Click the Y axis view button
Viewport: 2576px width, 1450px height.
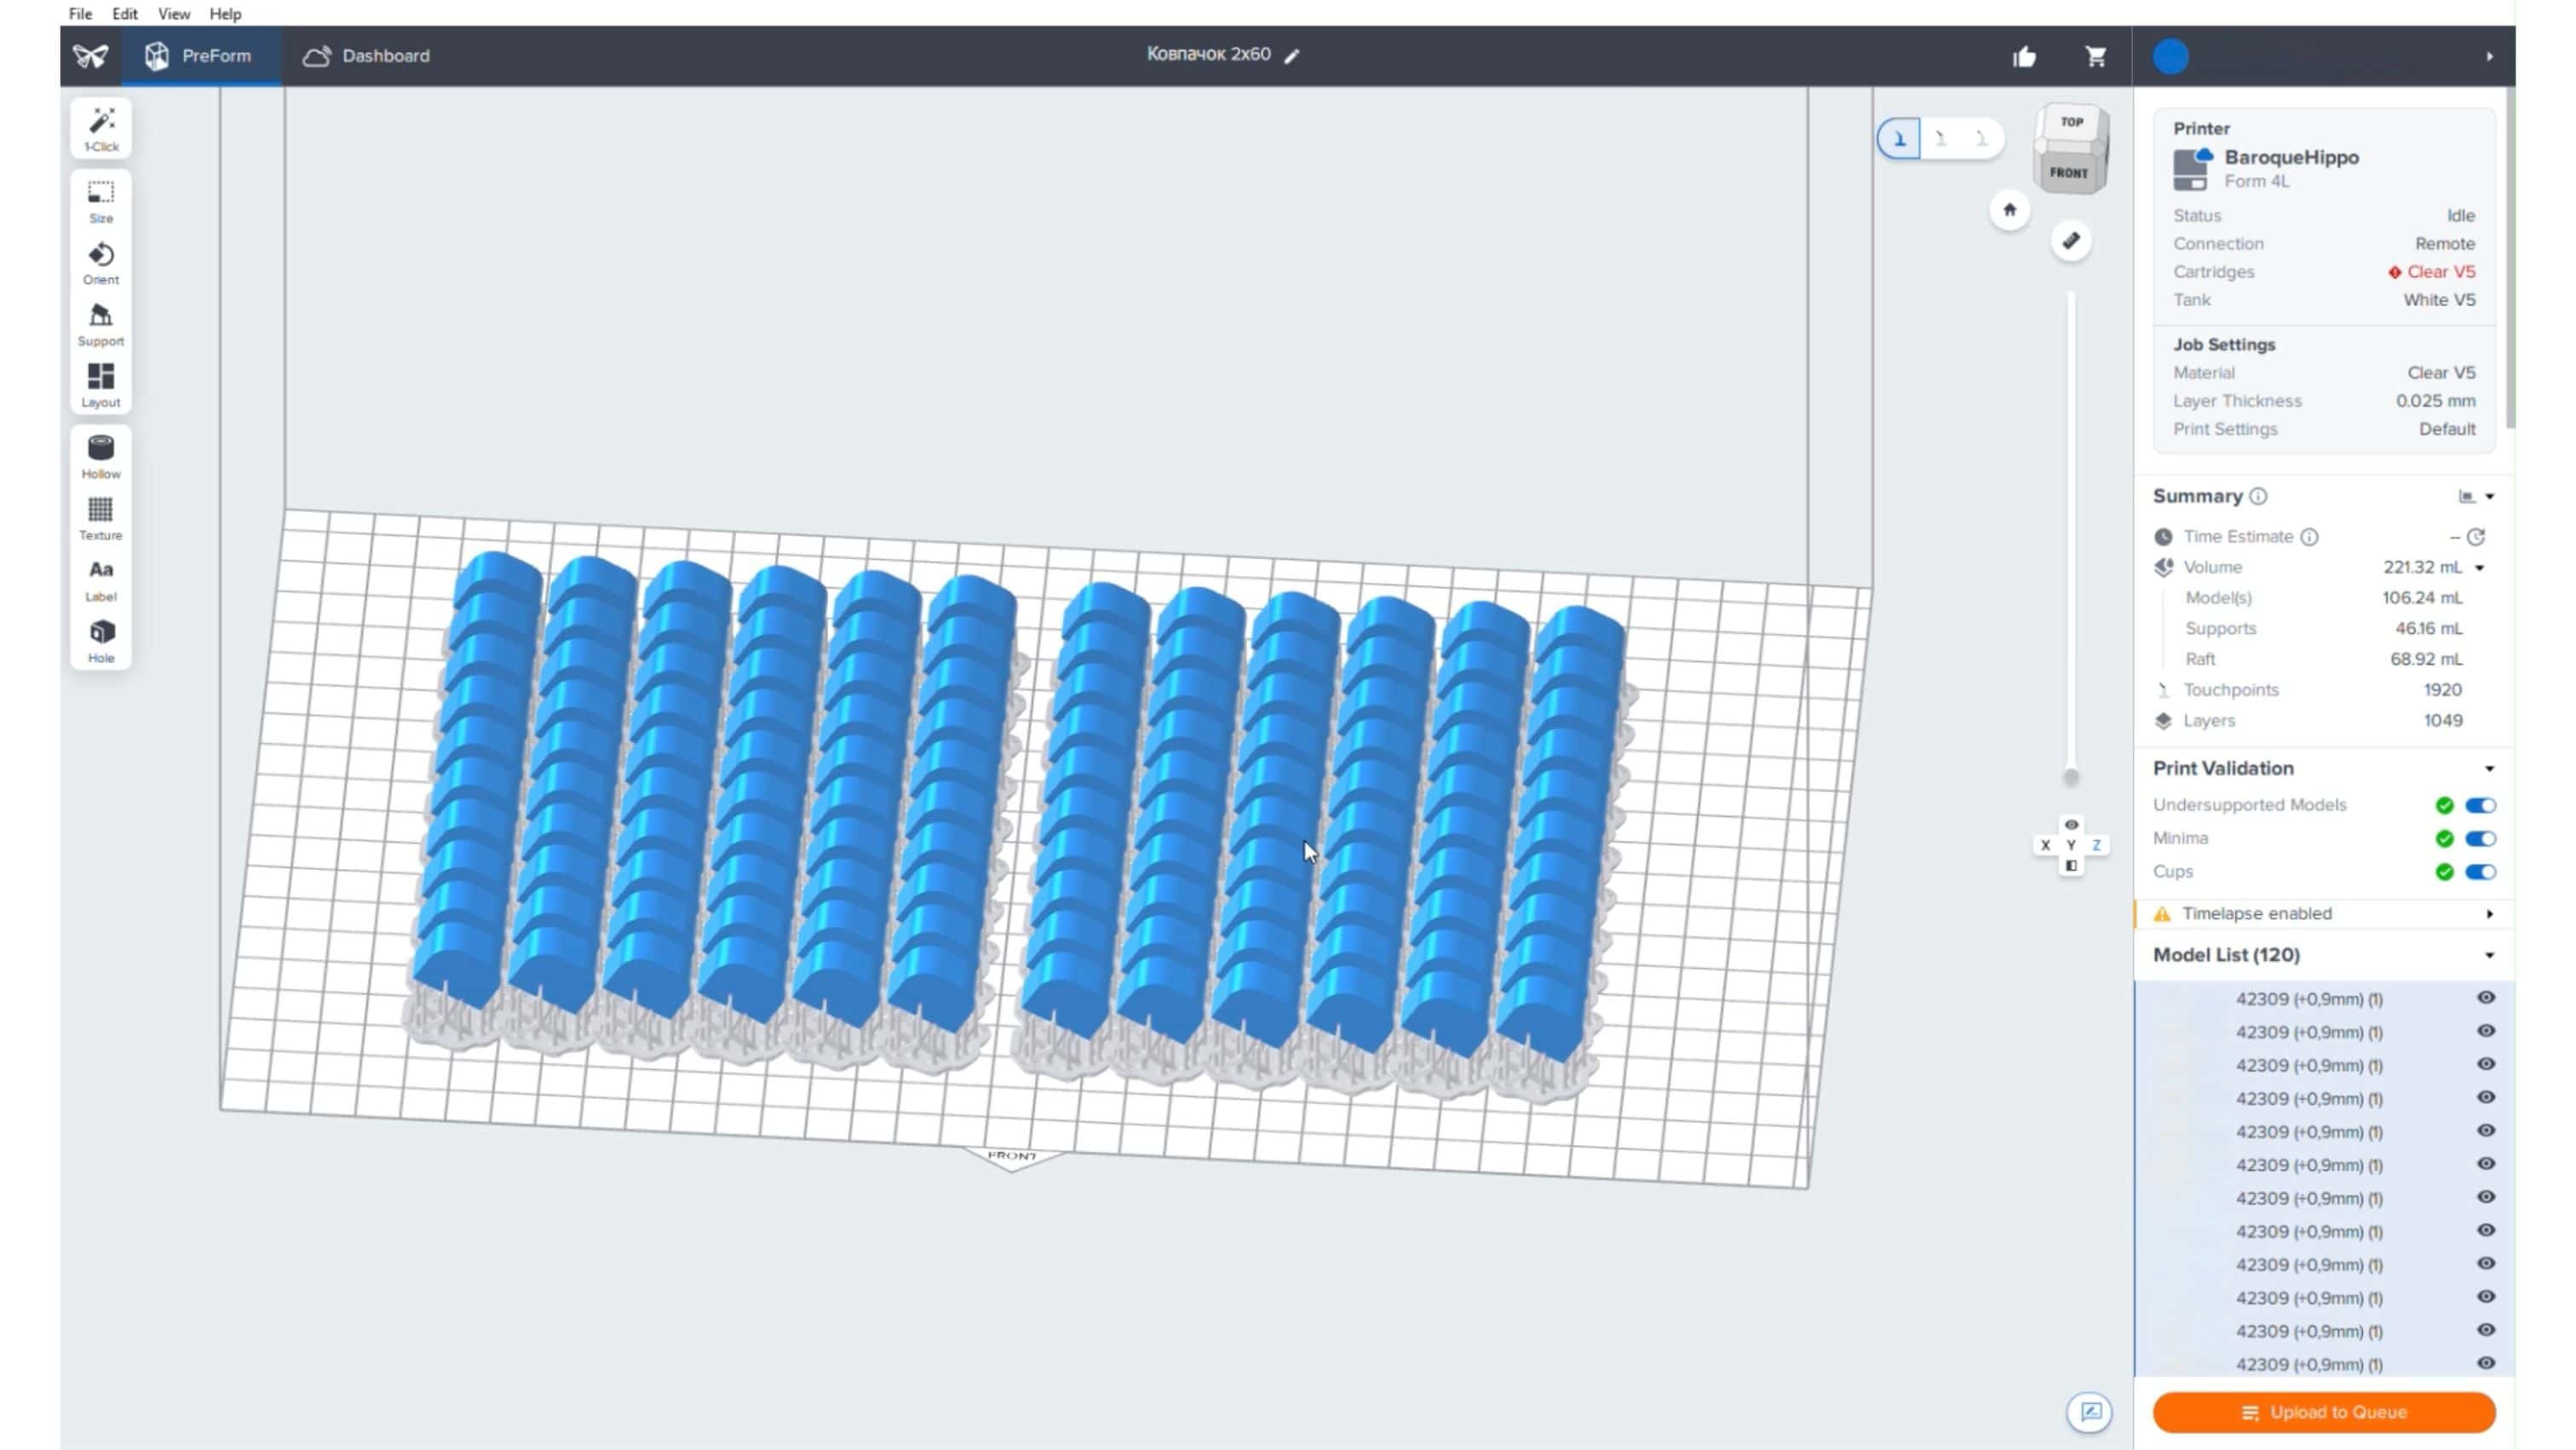coord(2071,846)
